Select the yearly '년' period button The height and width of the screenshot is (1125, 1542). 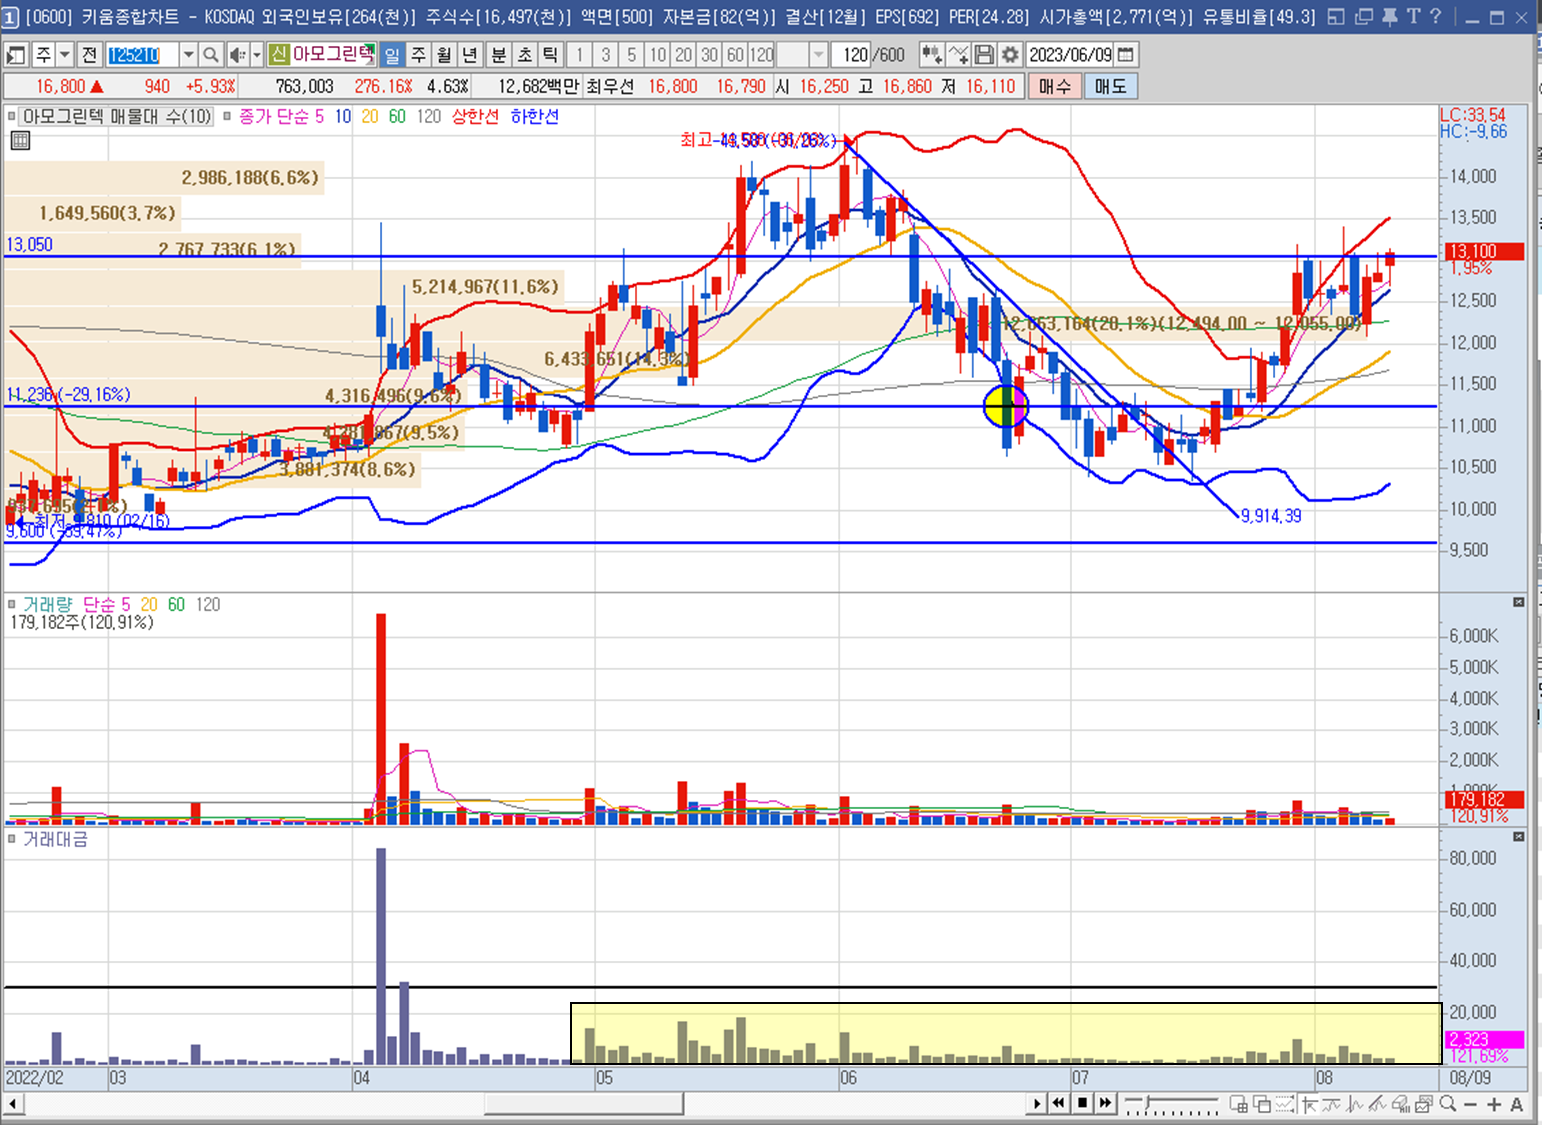click(x=471, y=55)
